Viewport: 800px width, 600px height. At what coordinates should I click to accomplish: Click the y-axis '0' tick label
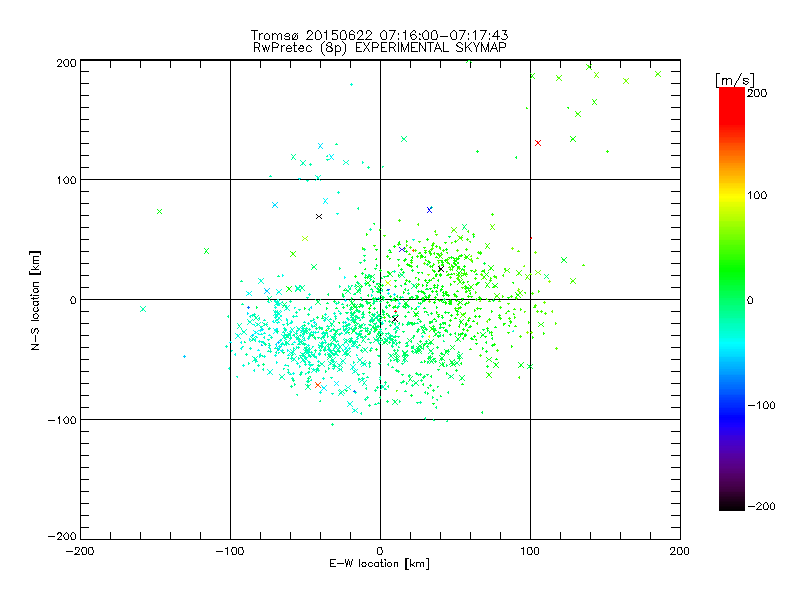(73, 300)
